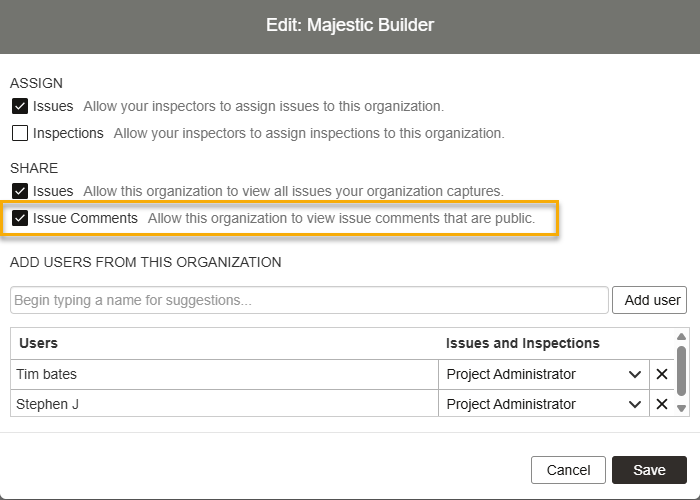Viewport: 700px width, 500px height.
Task: Toggle the Issue Comments checkbox
Action: point(20,218)
